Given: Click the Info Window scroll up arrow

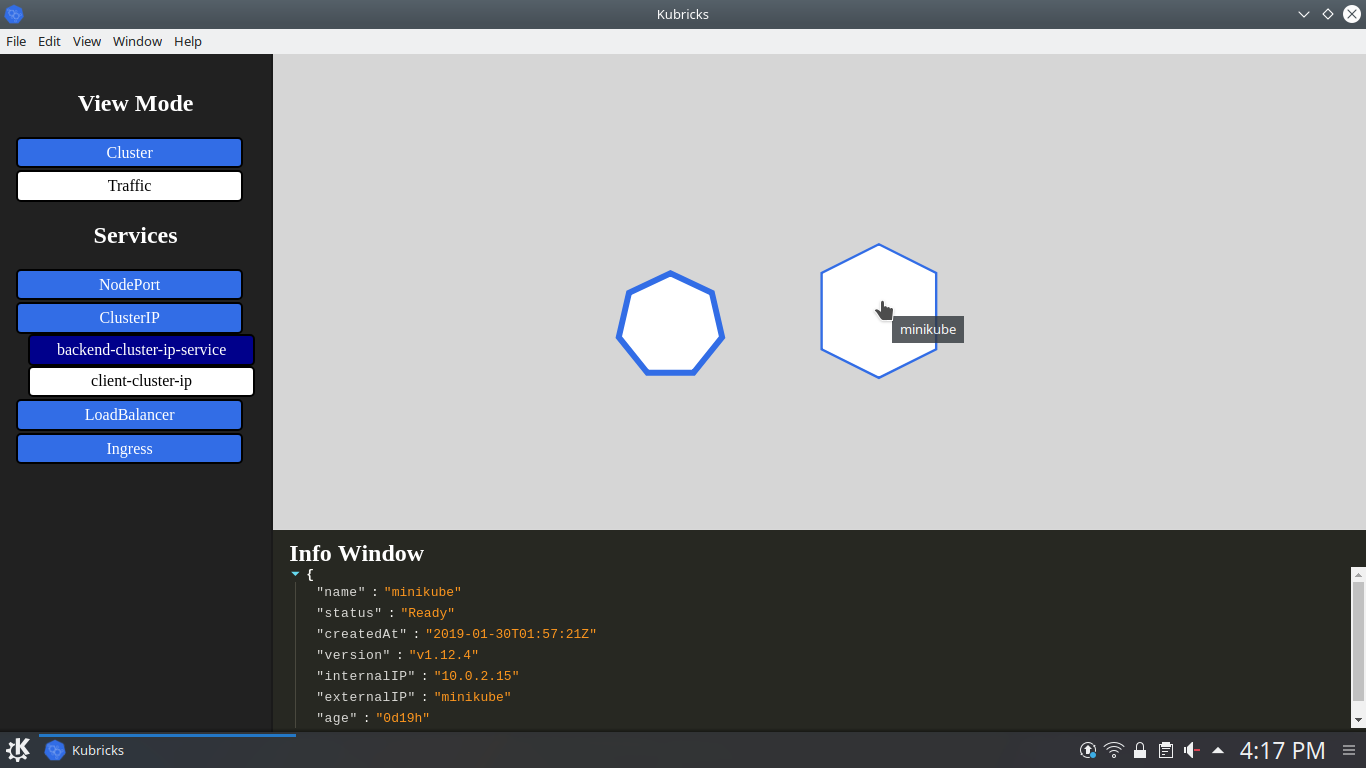Looking at the screenshot, I should 1358,574.
